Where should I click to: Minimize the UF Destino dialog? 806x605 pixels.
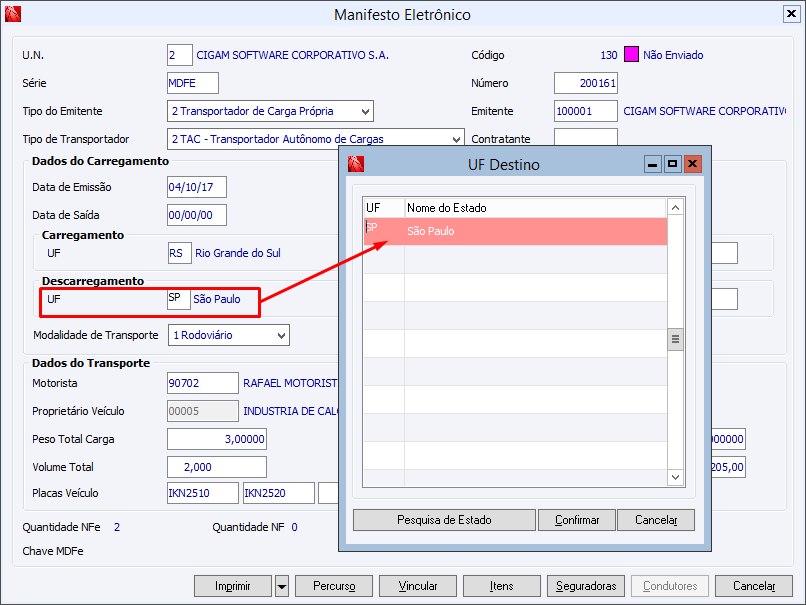(653, 164)
